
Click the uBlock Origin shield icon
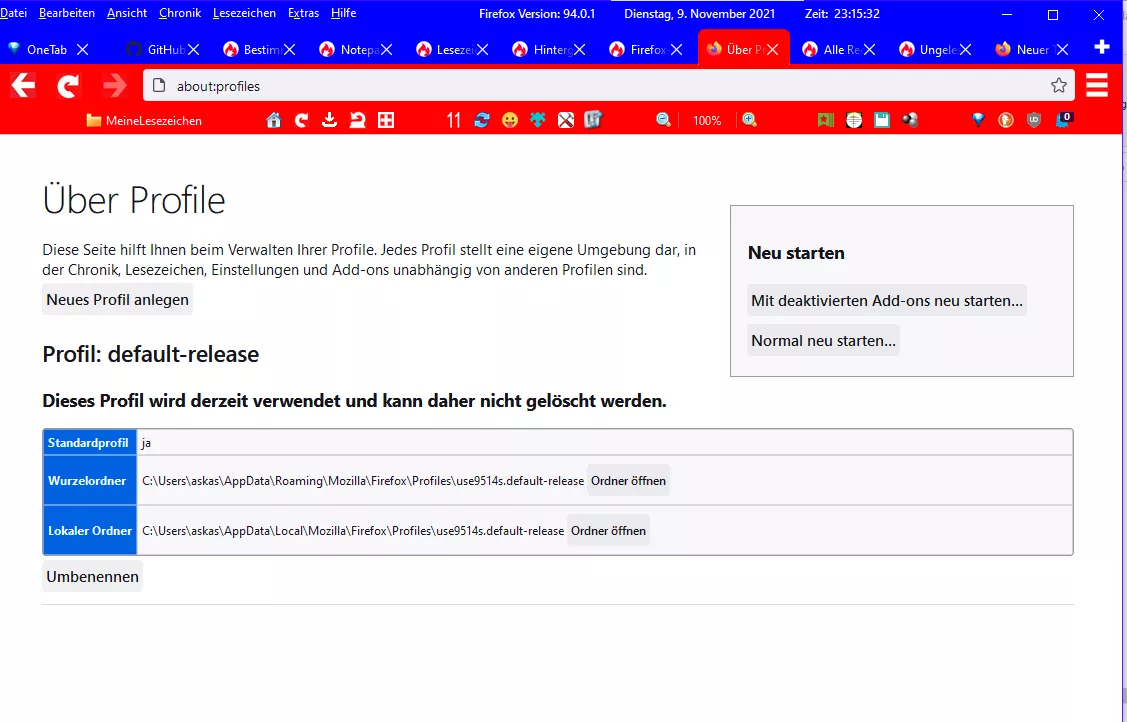[1034, 120]
